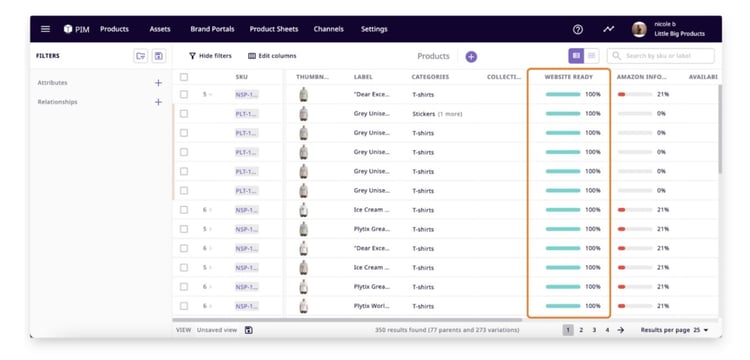Expand variations of Plytix Worl... product
The image size is (750, 360).
(207, 306)
